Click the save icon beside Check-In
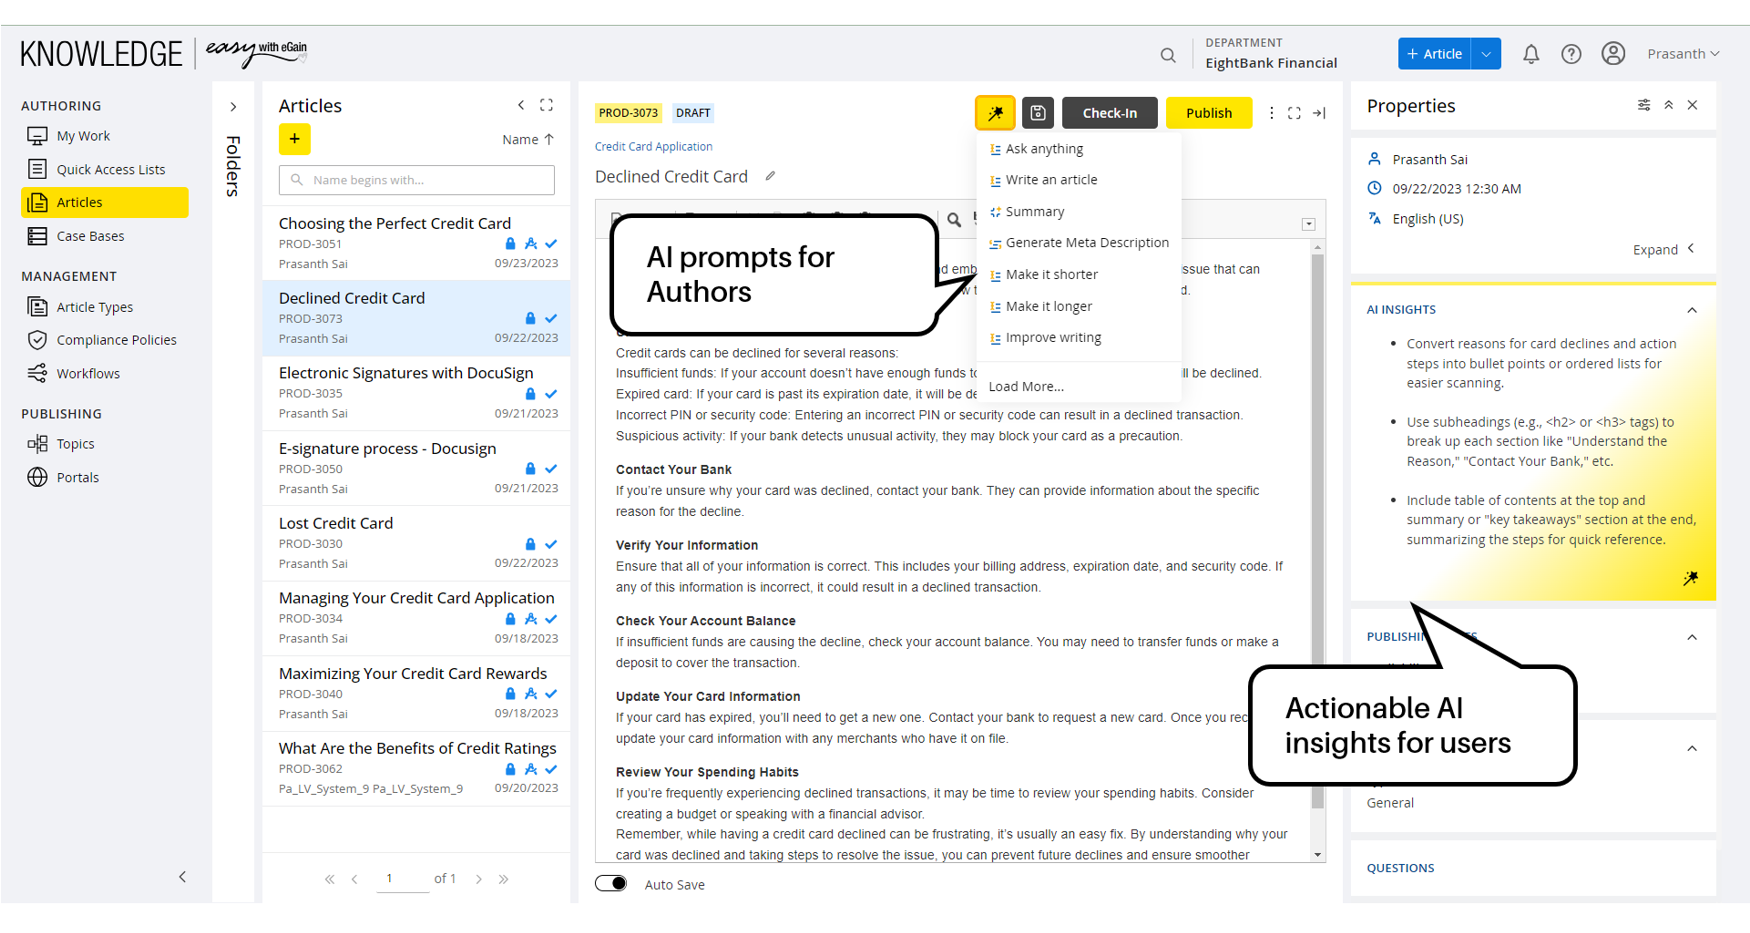Viewport: 1750px width, 933px height. (1038, 113)
